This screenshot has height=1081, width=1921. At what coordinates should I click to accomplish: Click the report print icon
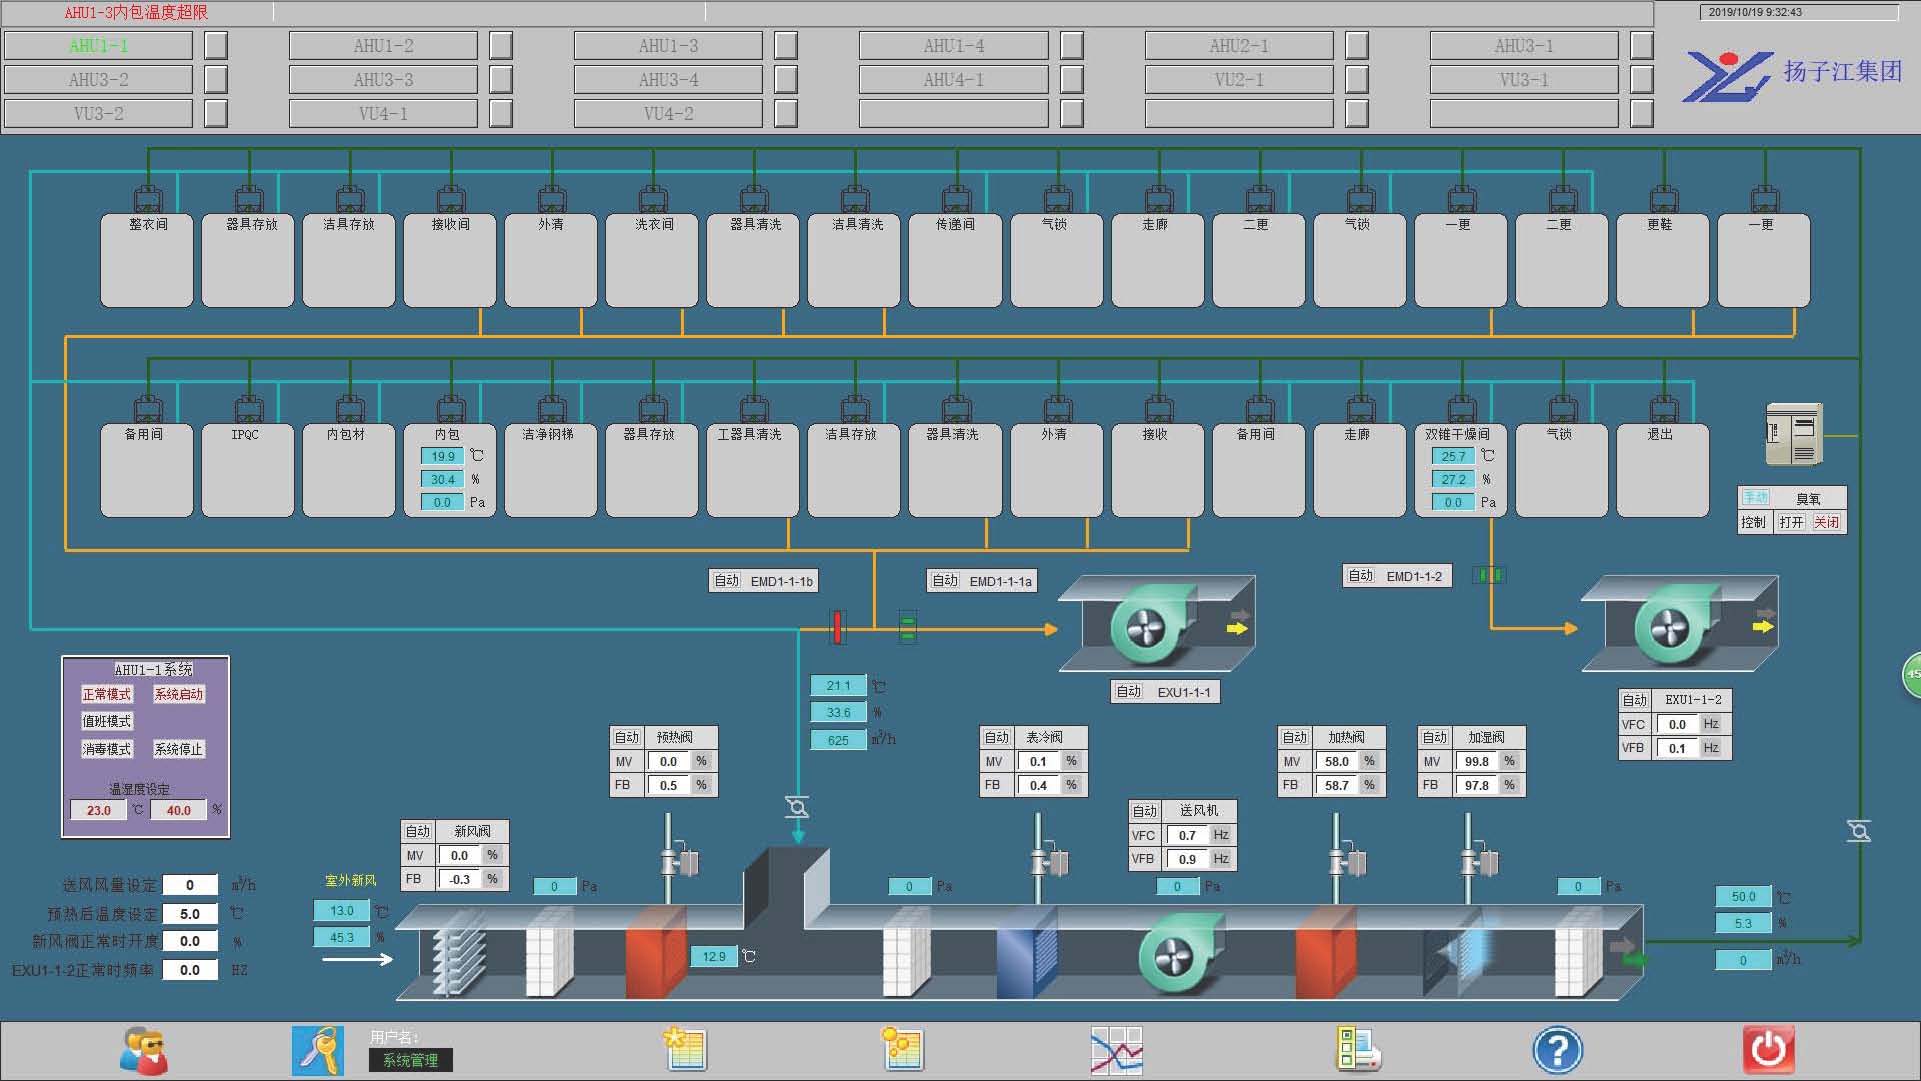[1358, 1051]
